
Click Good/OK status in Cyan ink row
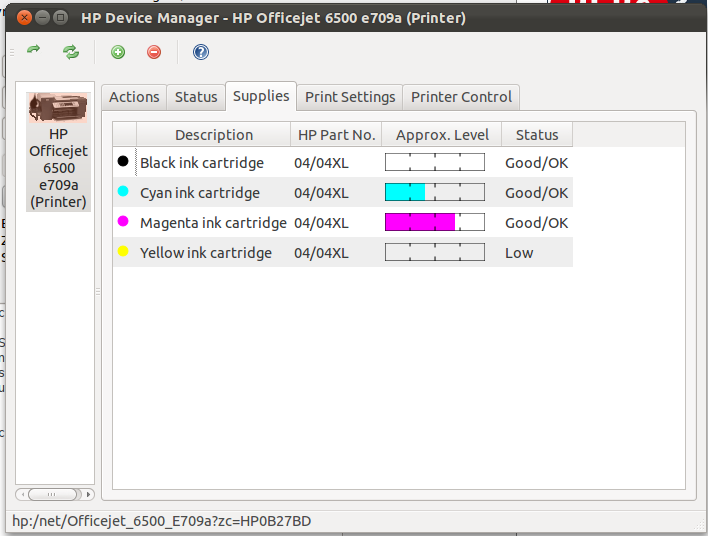(x=536, y=193)
